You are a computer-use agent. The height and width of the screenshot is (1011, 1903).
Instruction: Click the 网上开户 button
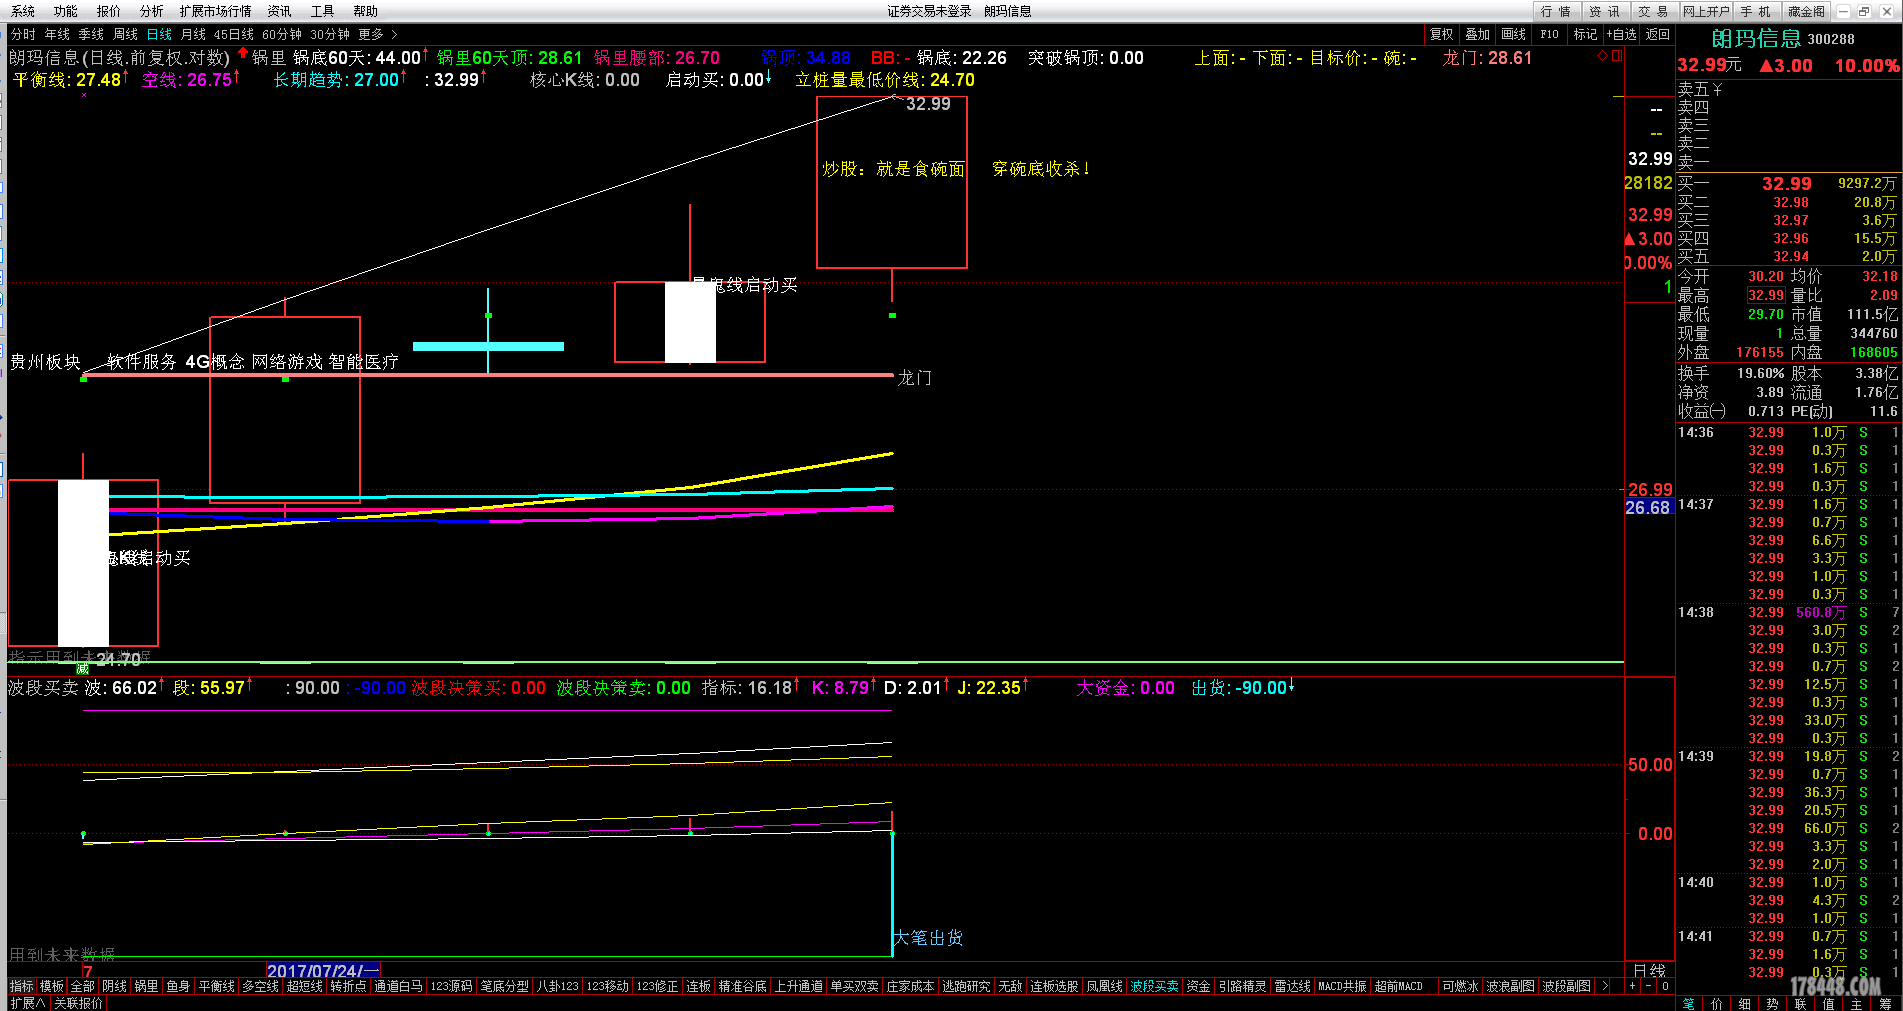pos(1706,11)
